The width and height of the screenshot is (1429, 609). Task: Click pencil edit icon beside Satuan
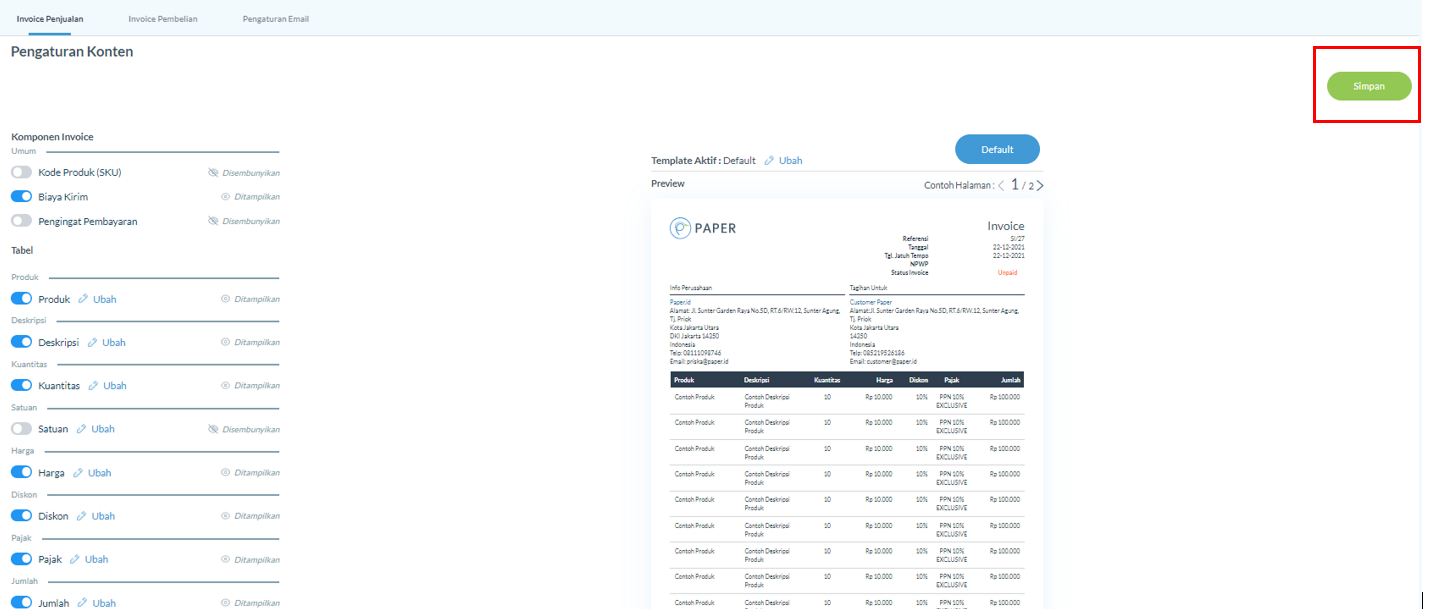point(82,429)
